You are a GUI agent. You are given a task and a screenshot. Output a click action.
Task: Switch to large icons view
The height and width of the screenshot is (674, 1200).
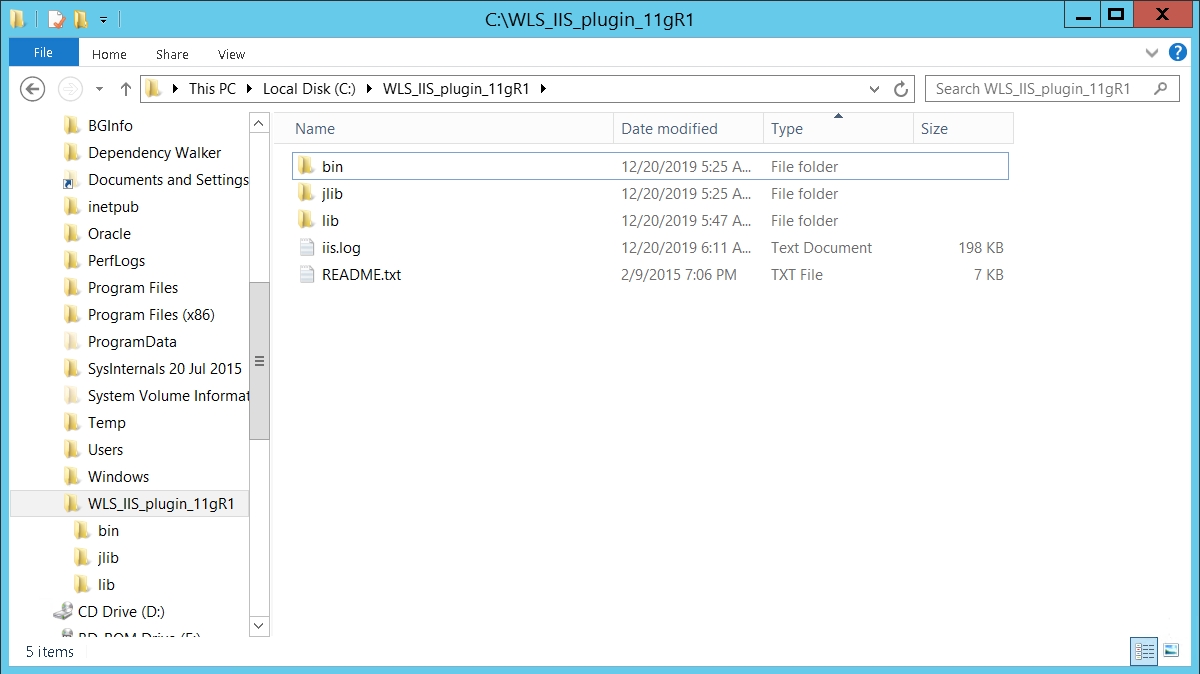(1171, 651)
